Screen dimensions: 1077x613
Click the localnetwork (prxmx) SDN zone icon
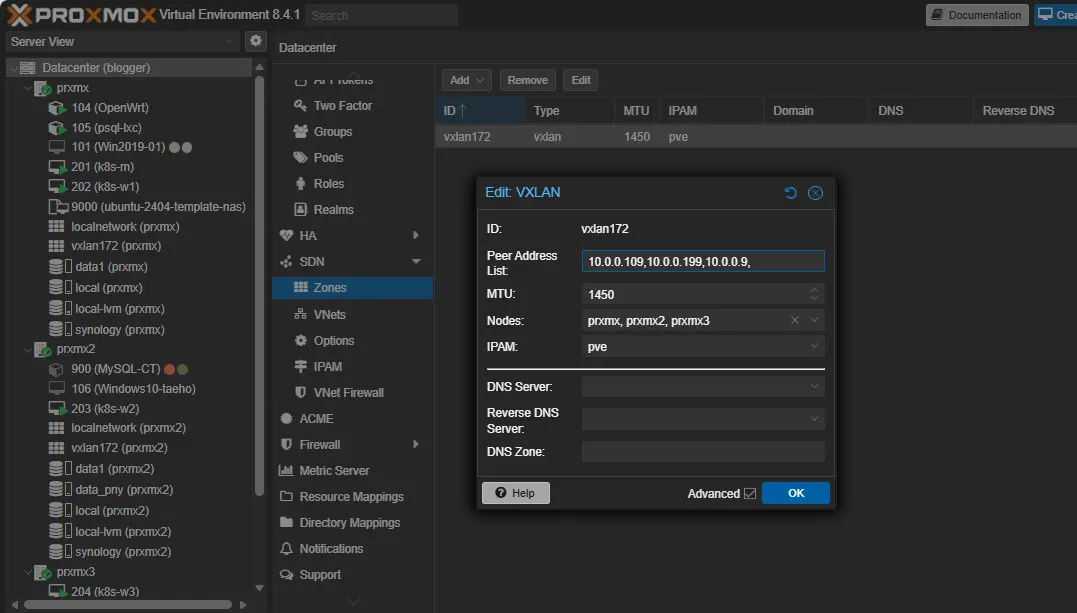[56, 226]
